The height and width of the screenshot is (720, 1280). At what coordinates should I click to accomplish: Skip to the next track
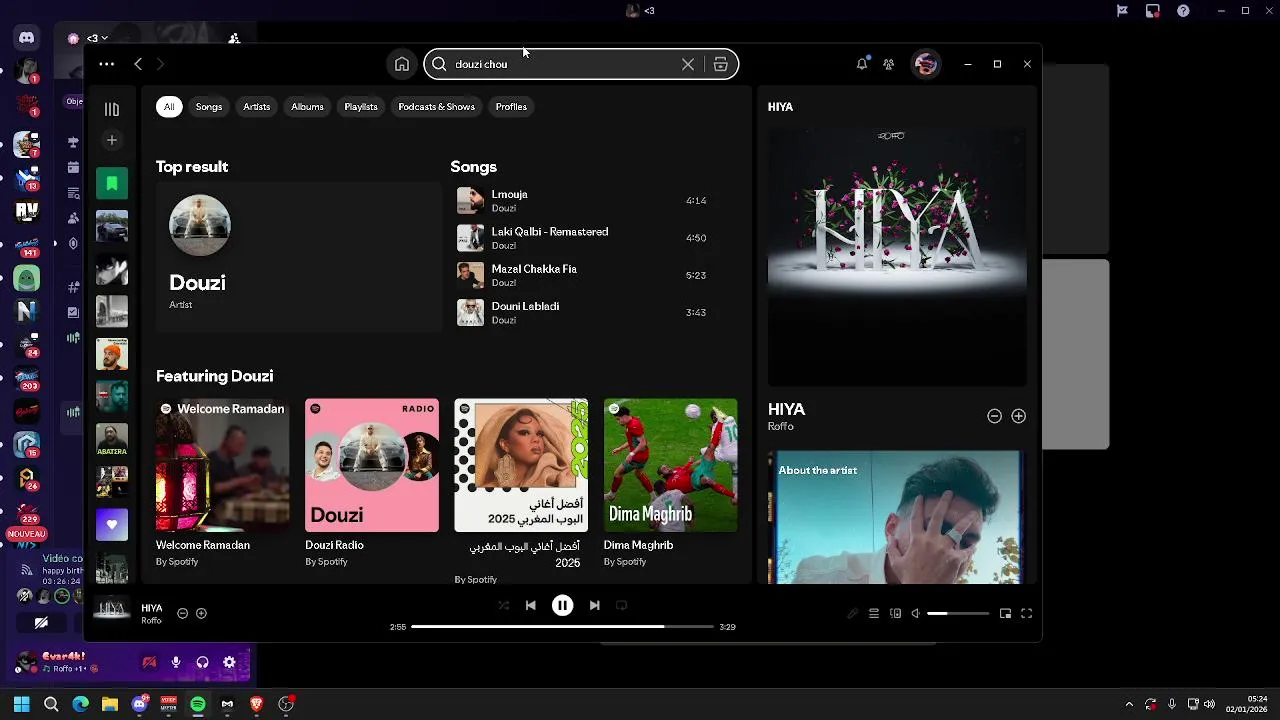pos(594,605)
